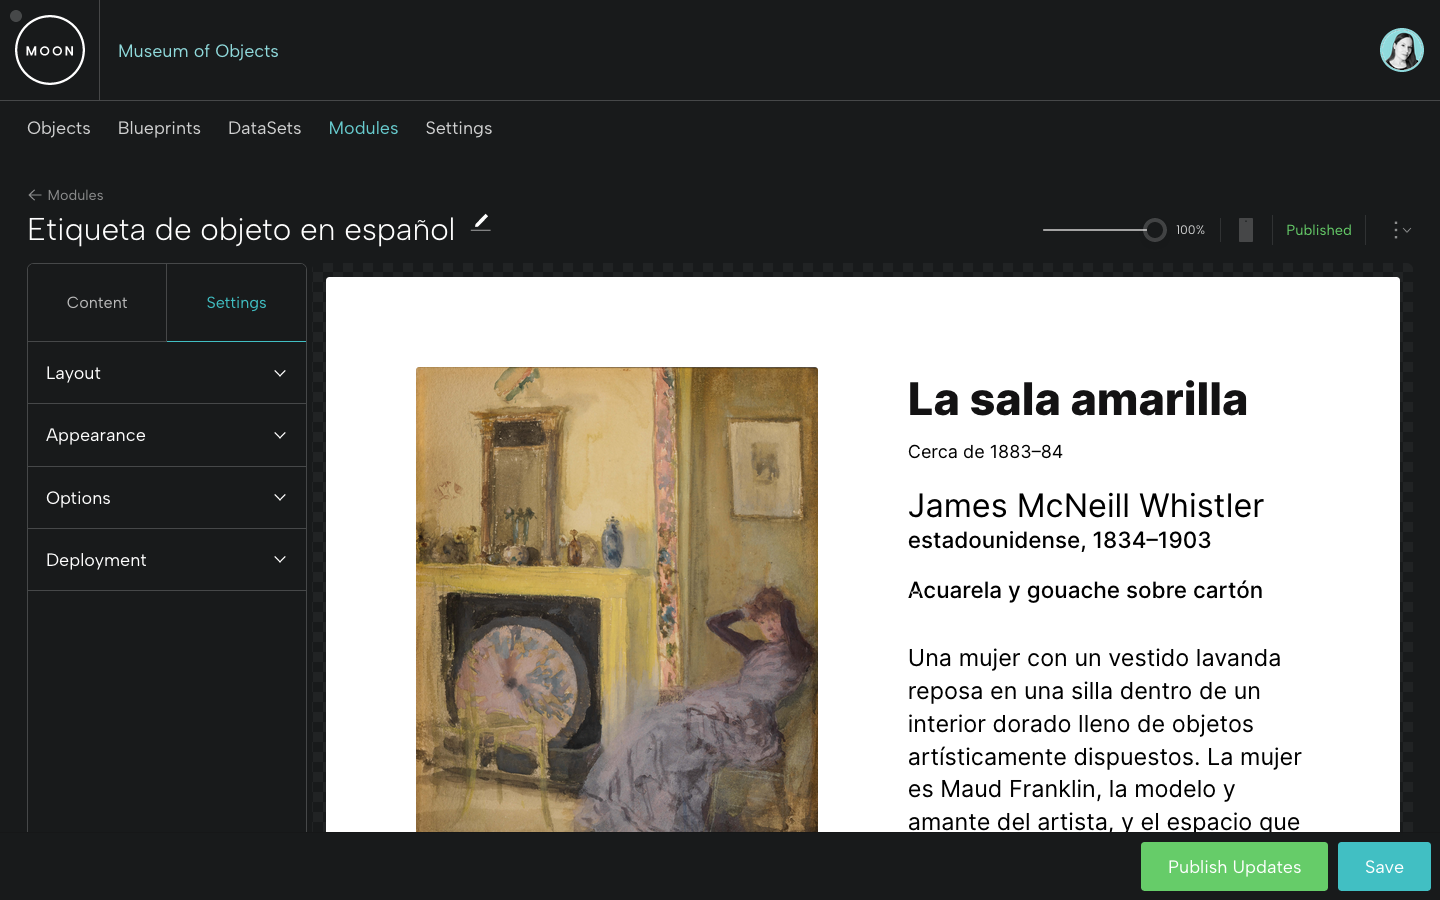Click the estadounidense, 1834–1903 text
Viewport: 1440px width, 900px height.
[1059, 540]
